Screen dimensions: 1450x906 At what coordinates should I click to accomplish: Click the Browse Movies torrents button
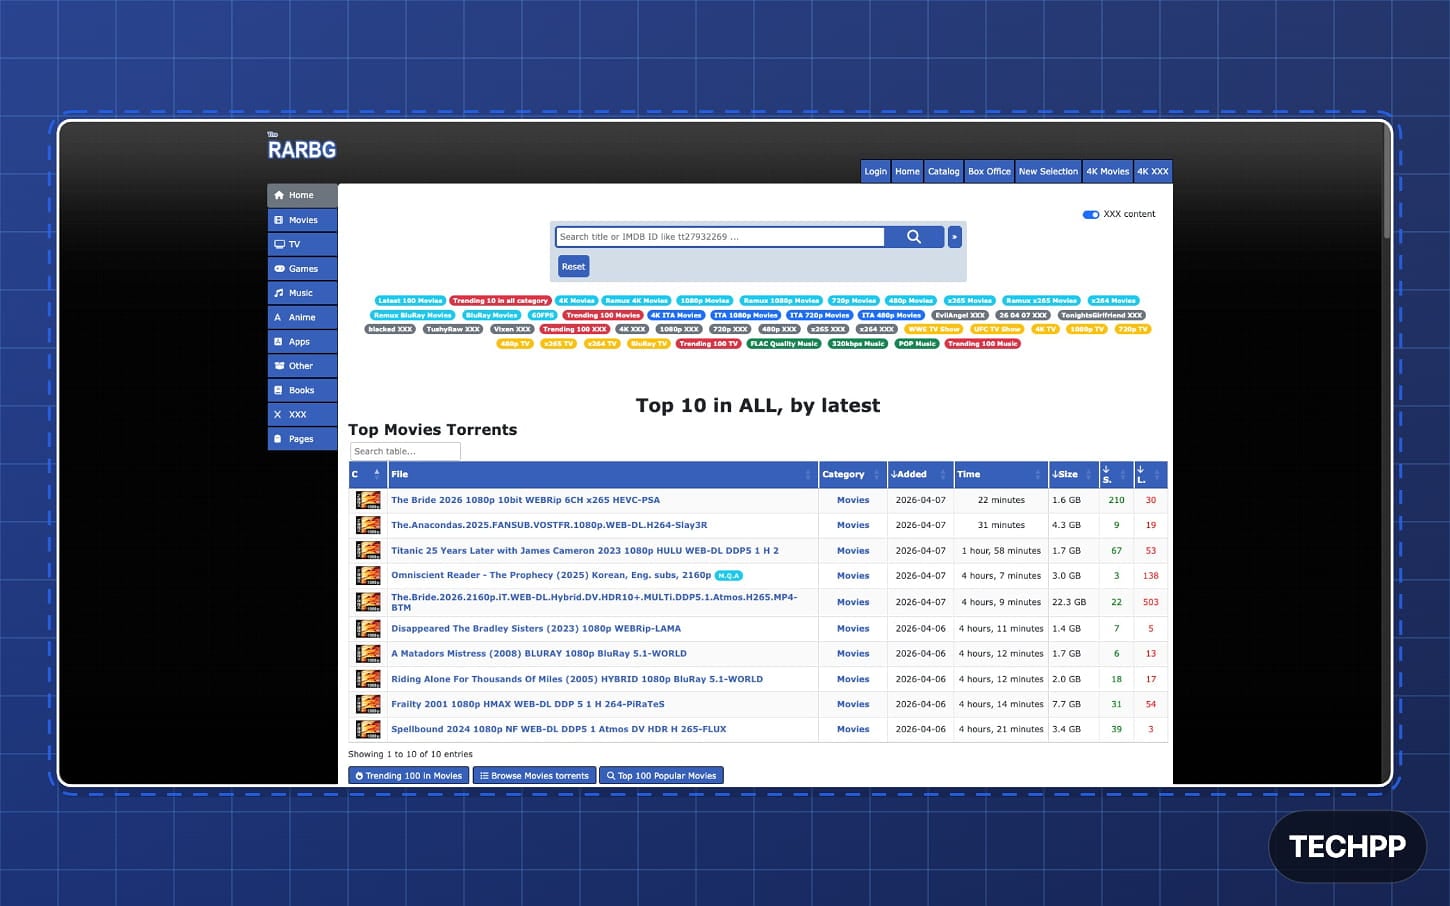(x=534, y=776)
